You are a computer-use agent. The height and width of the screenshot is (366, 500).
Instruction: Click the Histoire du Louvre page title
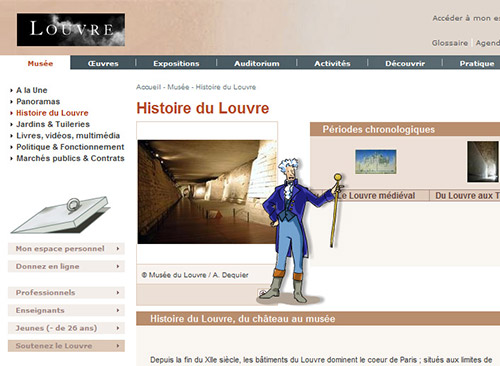click(203, 108)
